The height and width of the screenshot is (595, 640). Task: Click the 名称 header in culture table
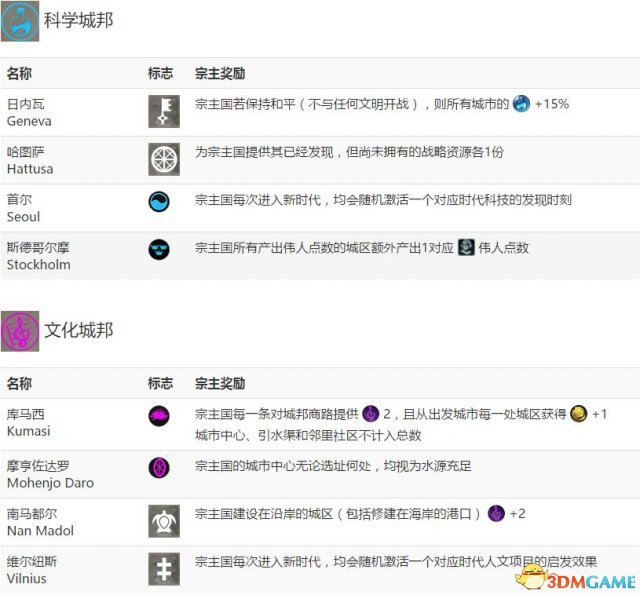(x=19, y=384)
